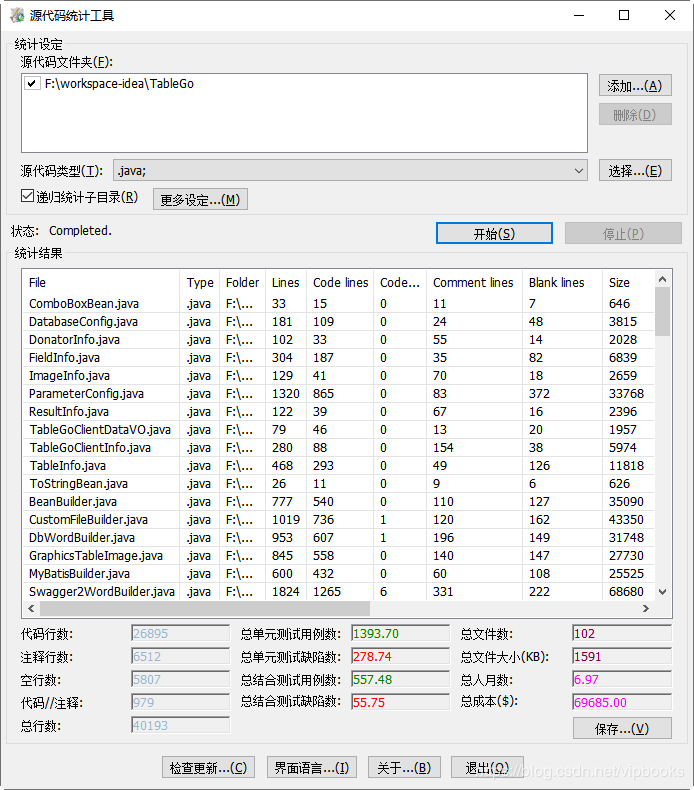Select the BeanBuilder.java row
This screenshot has width=694, height=790.
pyautogui.click(x=338, y=502)
